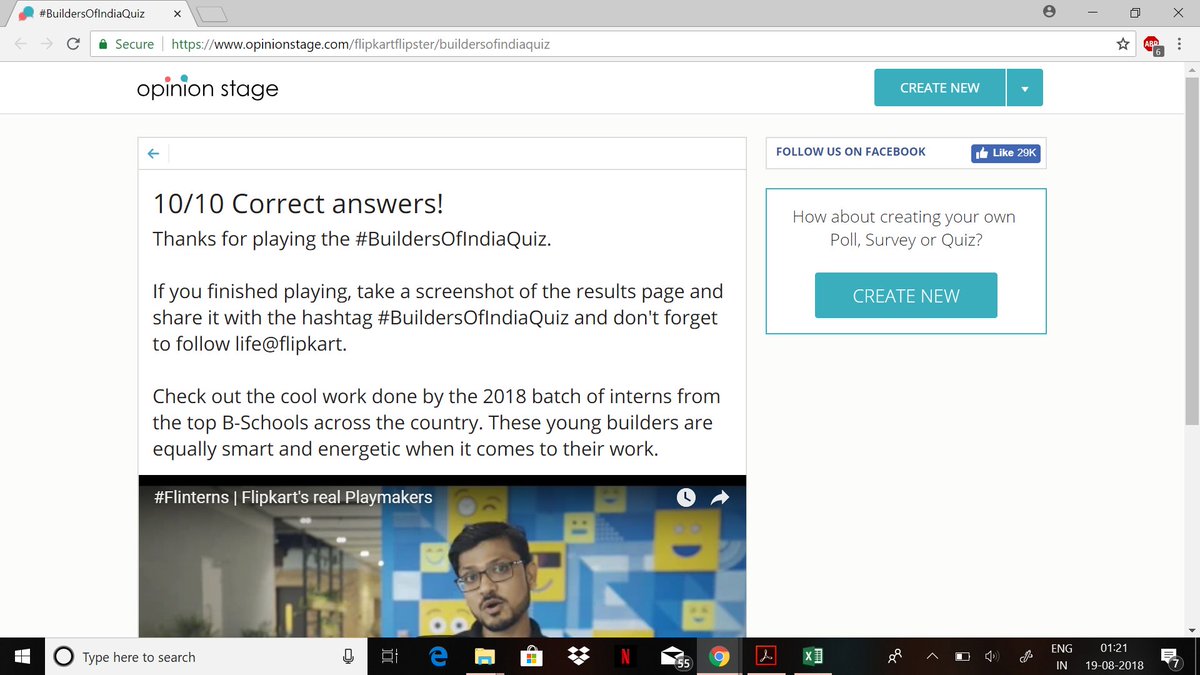Open Netflix from the taskbar
Image resolution: width=1200 pixels, height=675 pixels.
[625, 656]
